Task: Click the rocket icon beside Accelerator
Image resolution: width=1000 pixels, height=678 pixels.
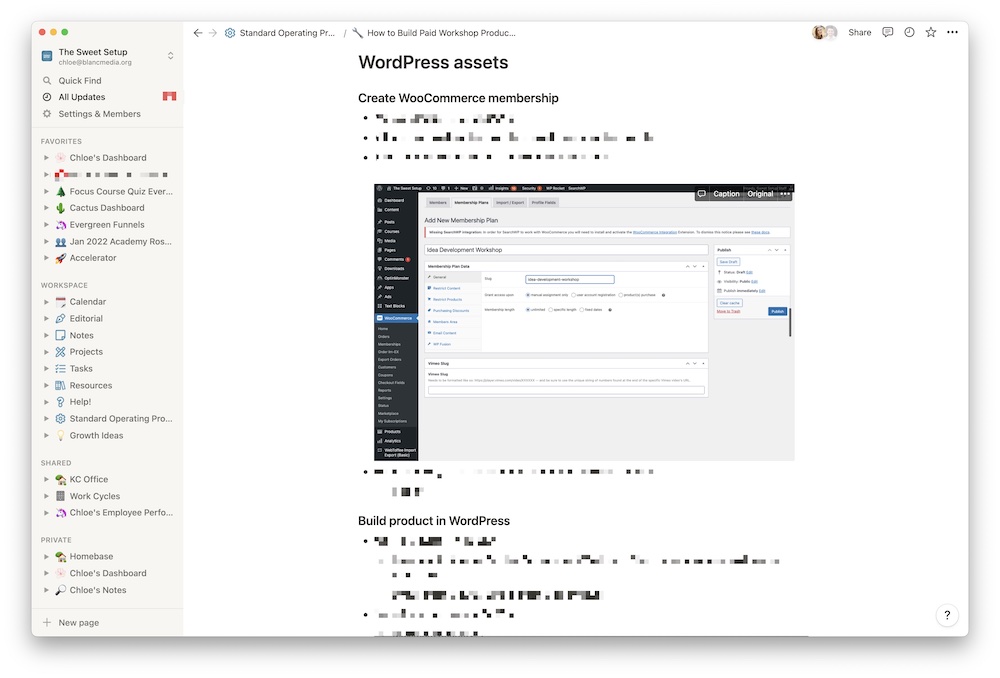Action: [x=61, y=258]
